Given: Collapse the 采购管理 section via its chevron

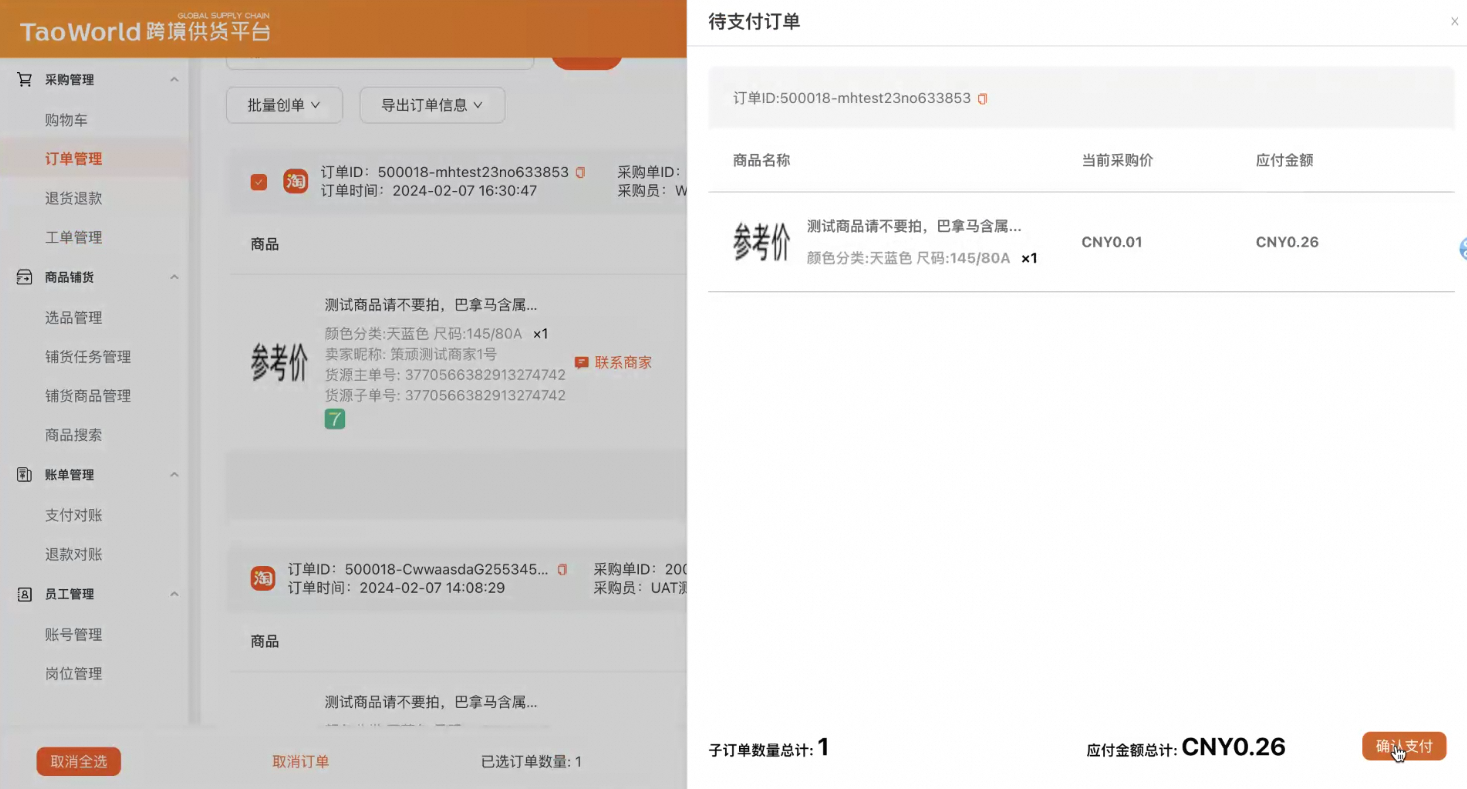Looking at the screenshot, I should pyautogui.click(x=174, y=79).
